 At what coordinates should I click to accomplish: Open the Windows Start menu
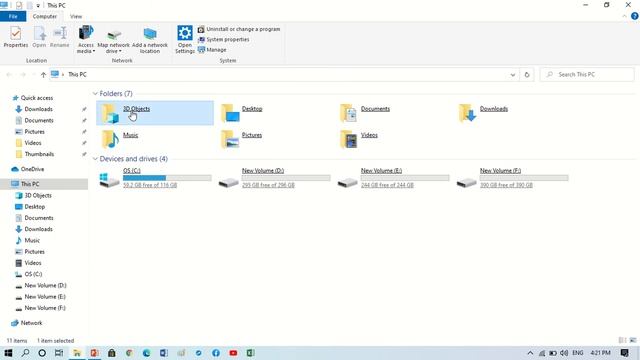8,353
